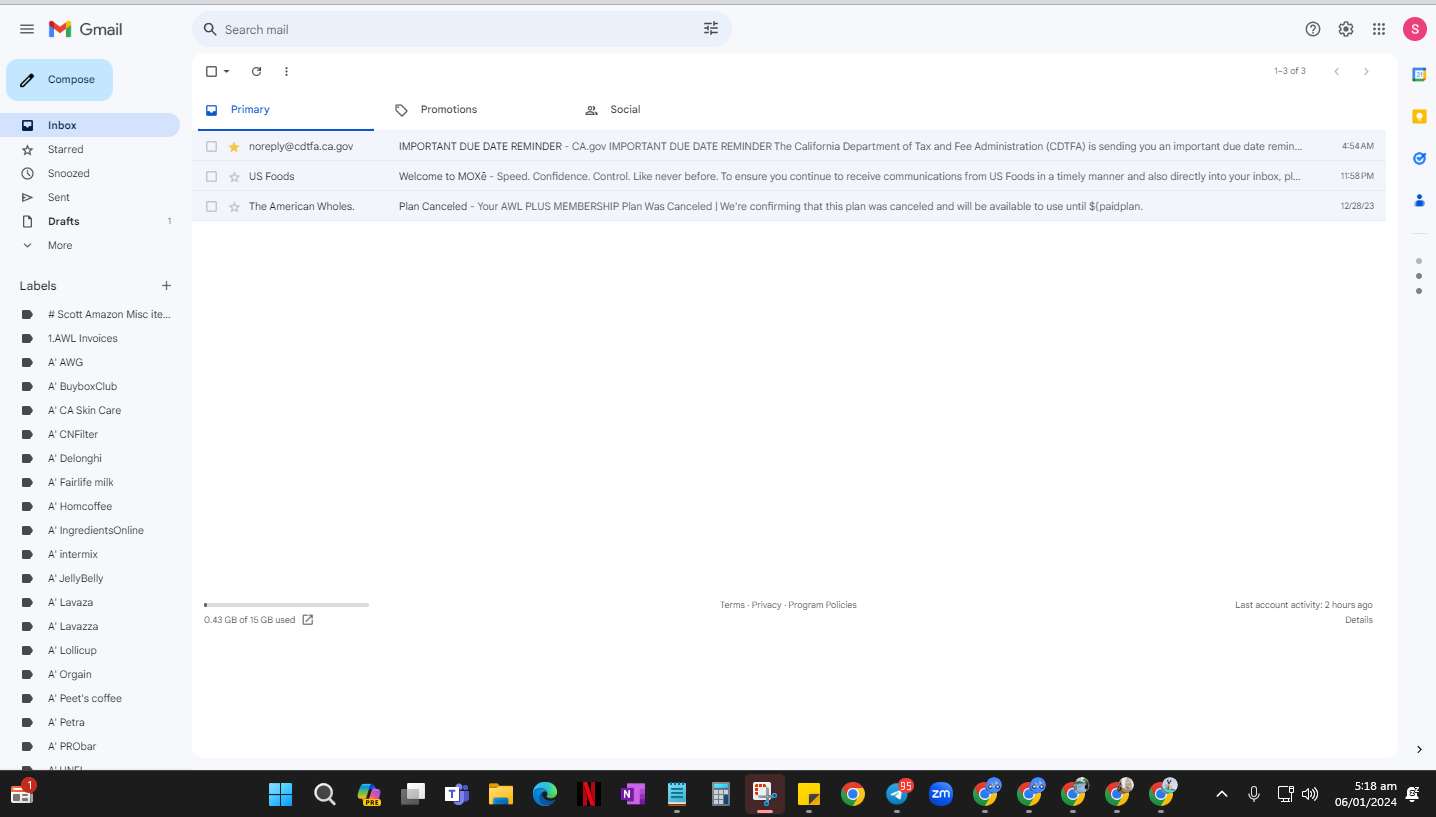Screen dimensions: 1436x817
Task: Open the Privacy link
Action: coord(767,605)
